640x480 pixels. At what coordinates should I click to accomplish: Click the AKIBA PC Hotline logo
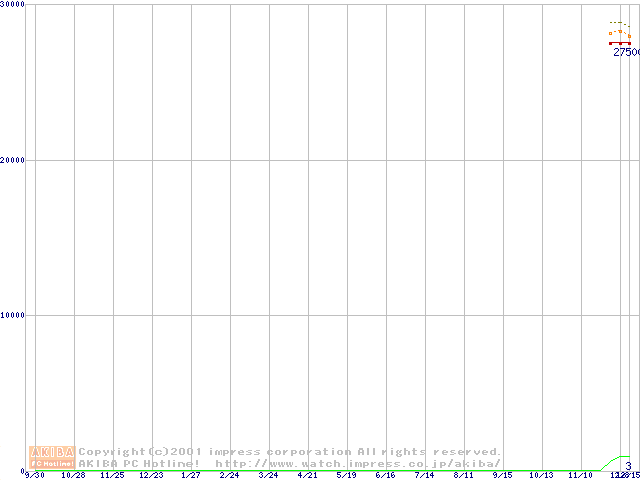(52, 457)
